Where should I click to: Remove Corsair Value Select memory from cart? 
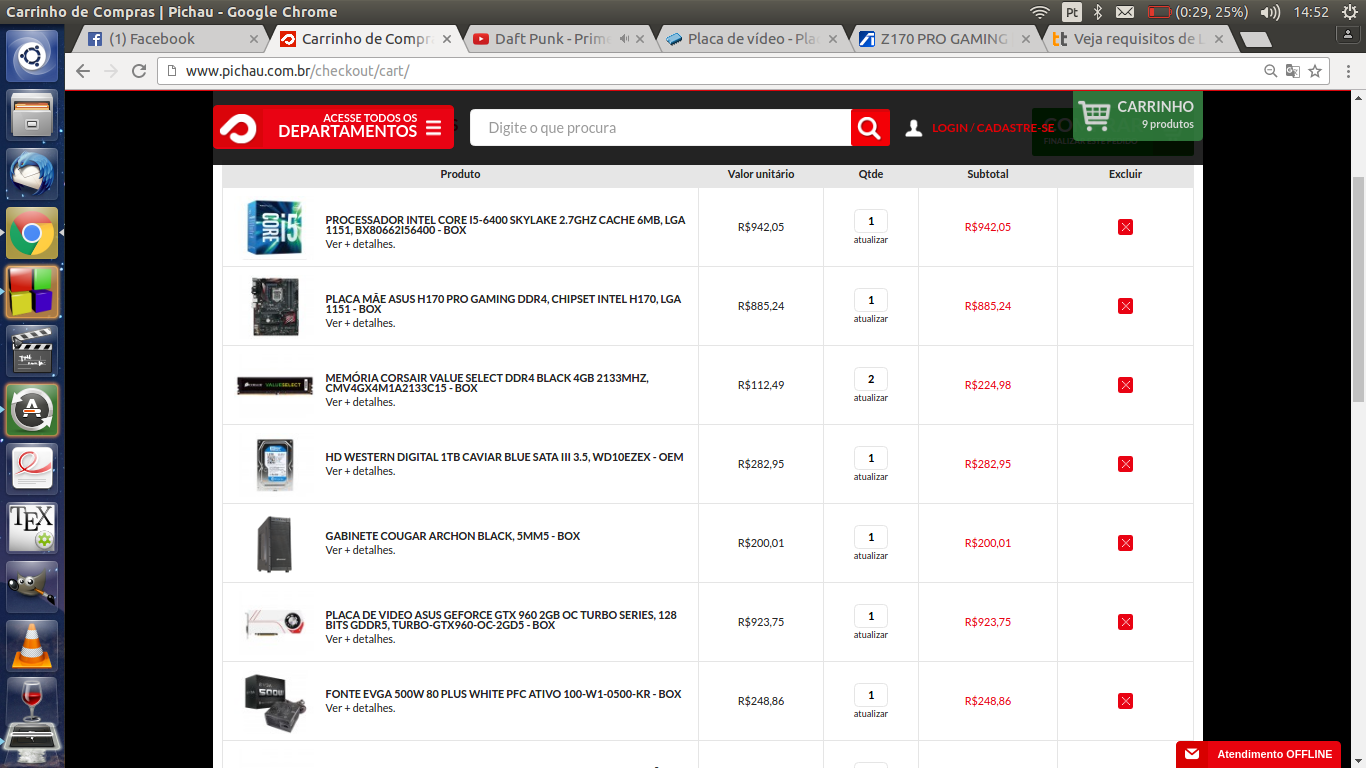(x=1125, y=385)
